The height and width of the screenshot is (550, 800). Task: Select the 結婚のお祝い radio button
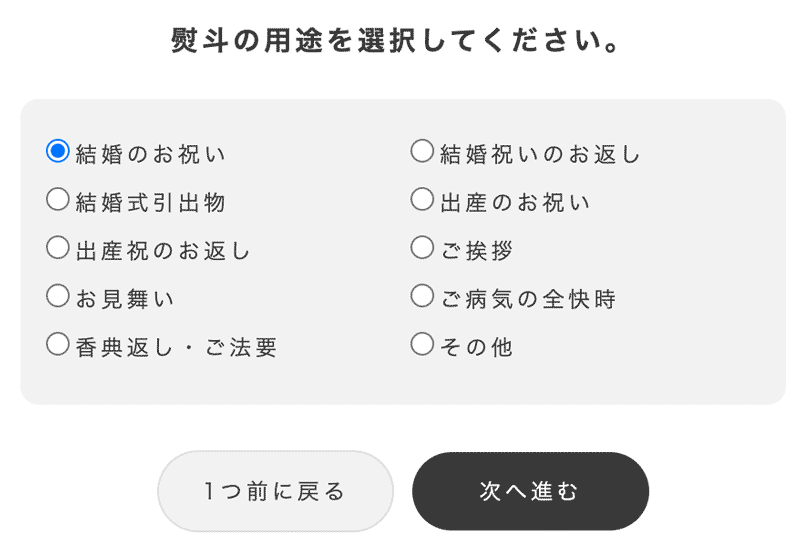click(x=58, y=152)
